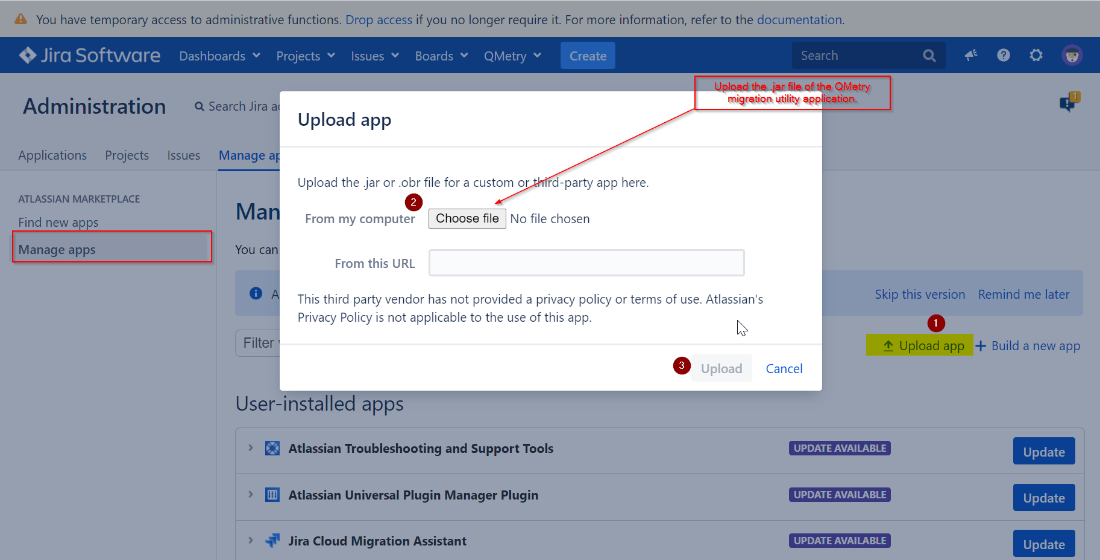Expand Atlassian Universal Plugin Manager Plugin row

pyautogui.click(x=250, y=494)
